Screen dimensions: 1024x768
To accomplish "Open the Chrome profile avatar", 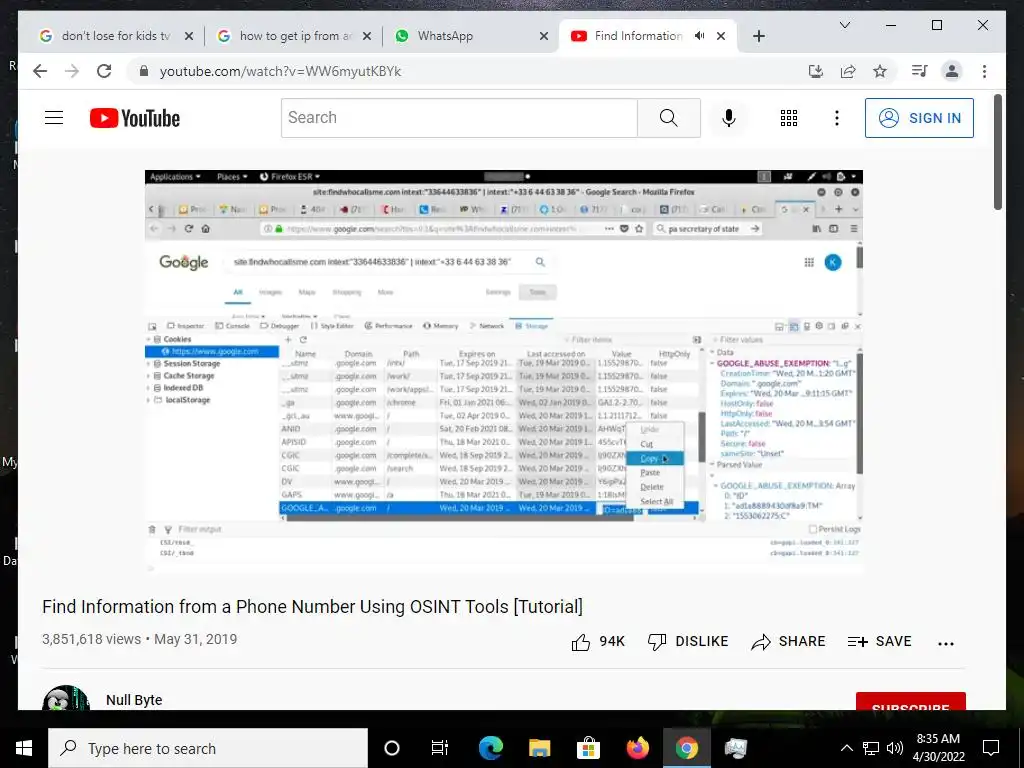I will tap(952, 71).
